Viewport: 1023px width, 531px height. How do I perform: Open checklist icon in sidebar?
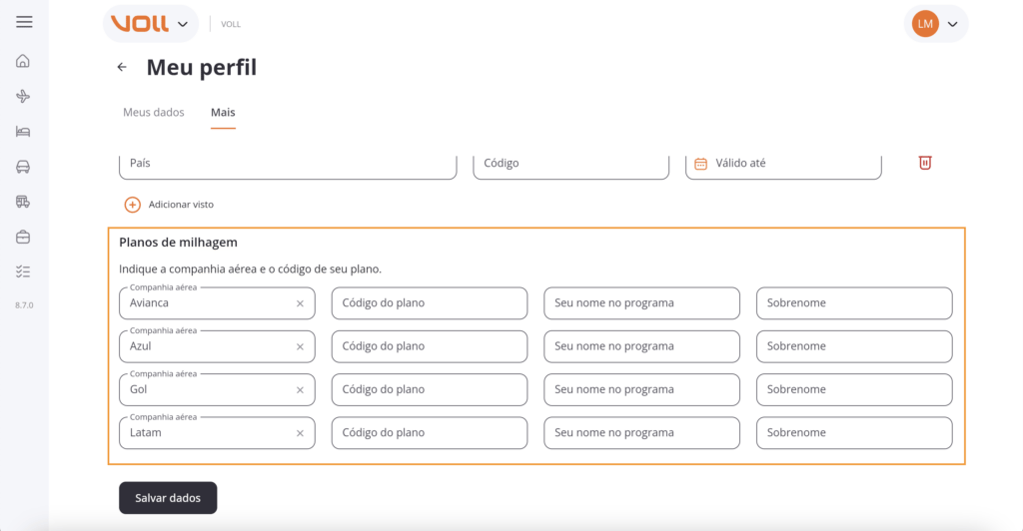point(23,271)
